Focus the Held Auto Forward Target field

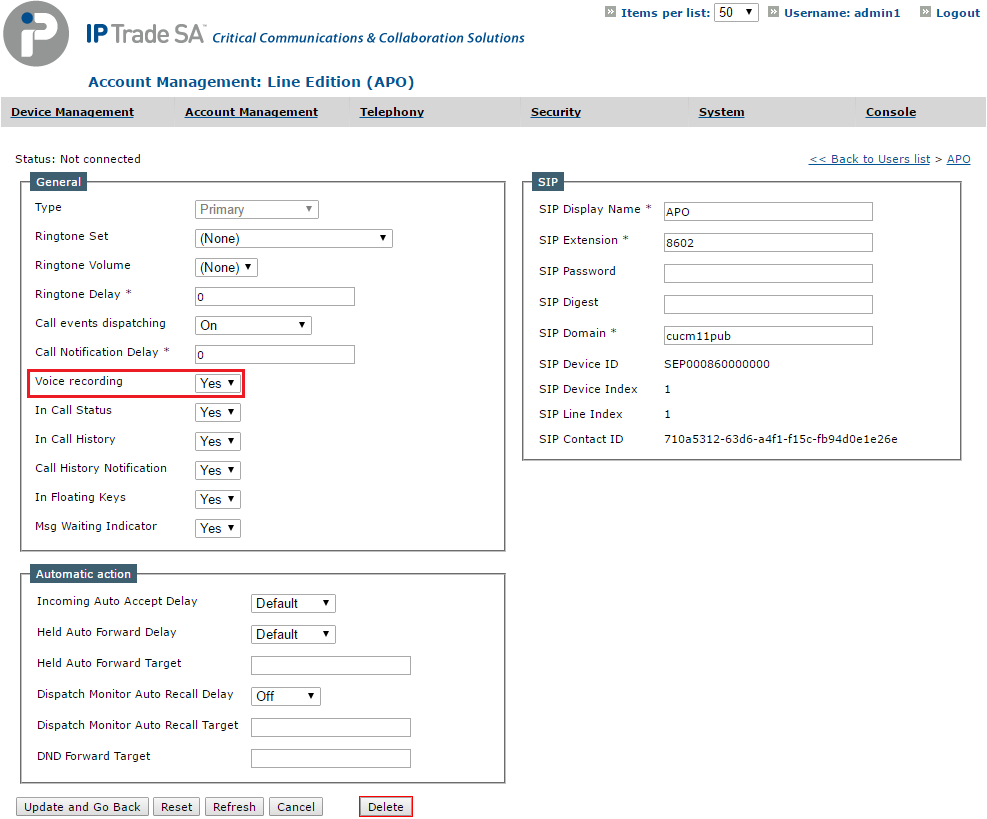coord(331,665)
